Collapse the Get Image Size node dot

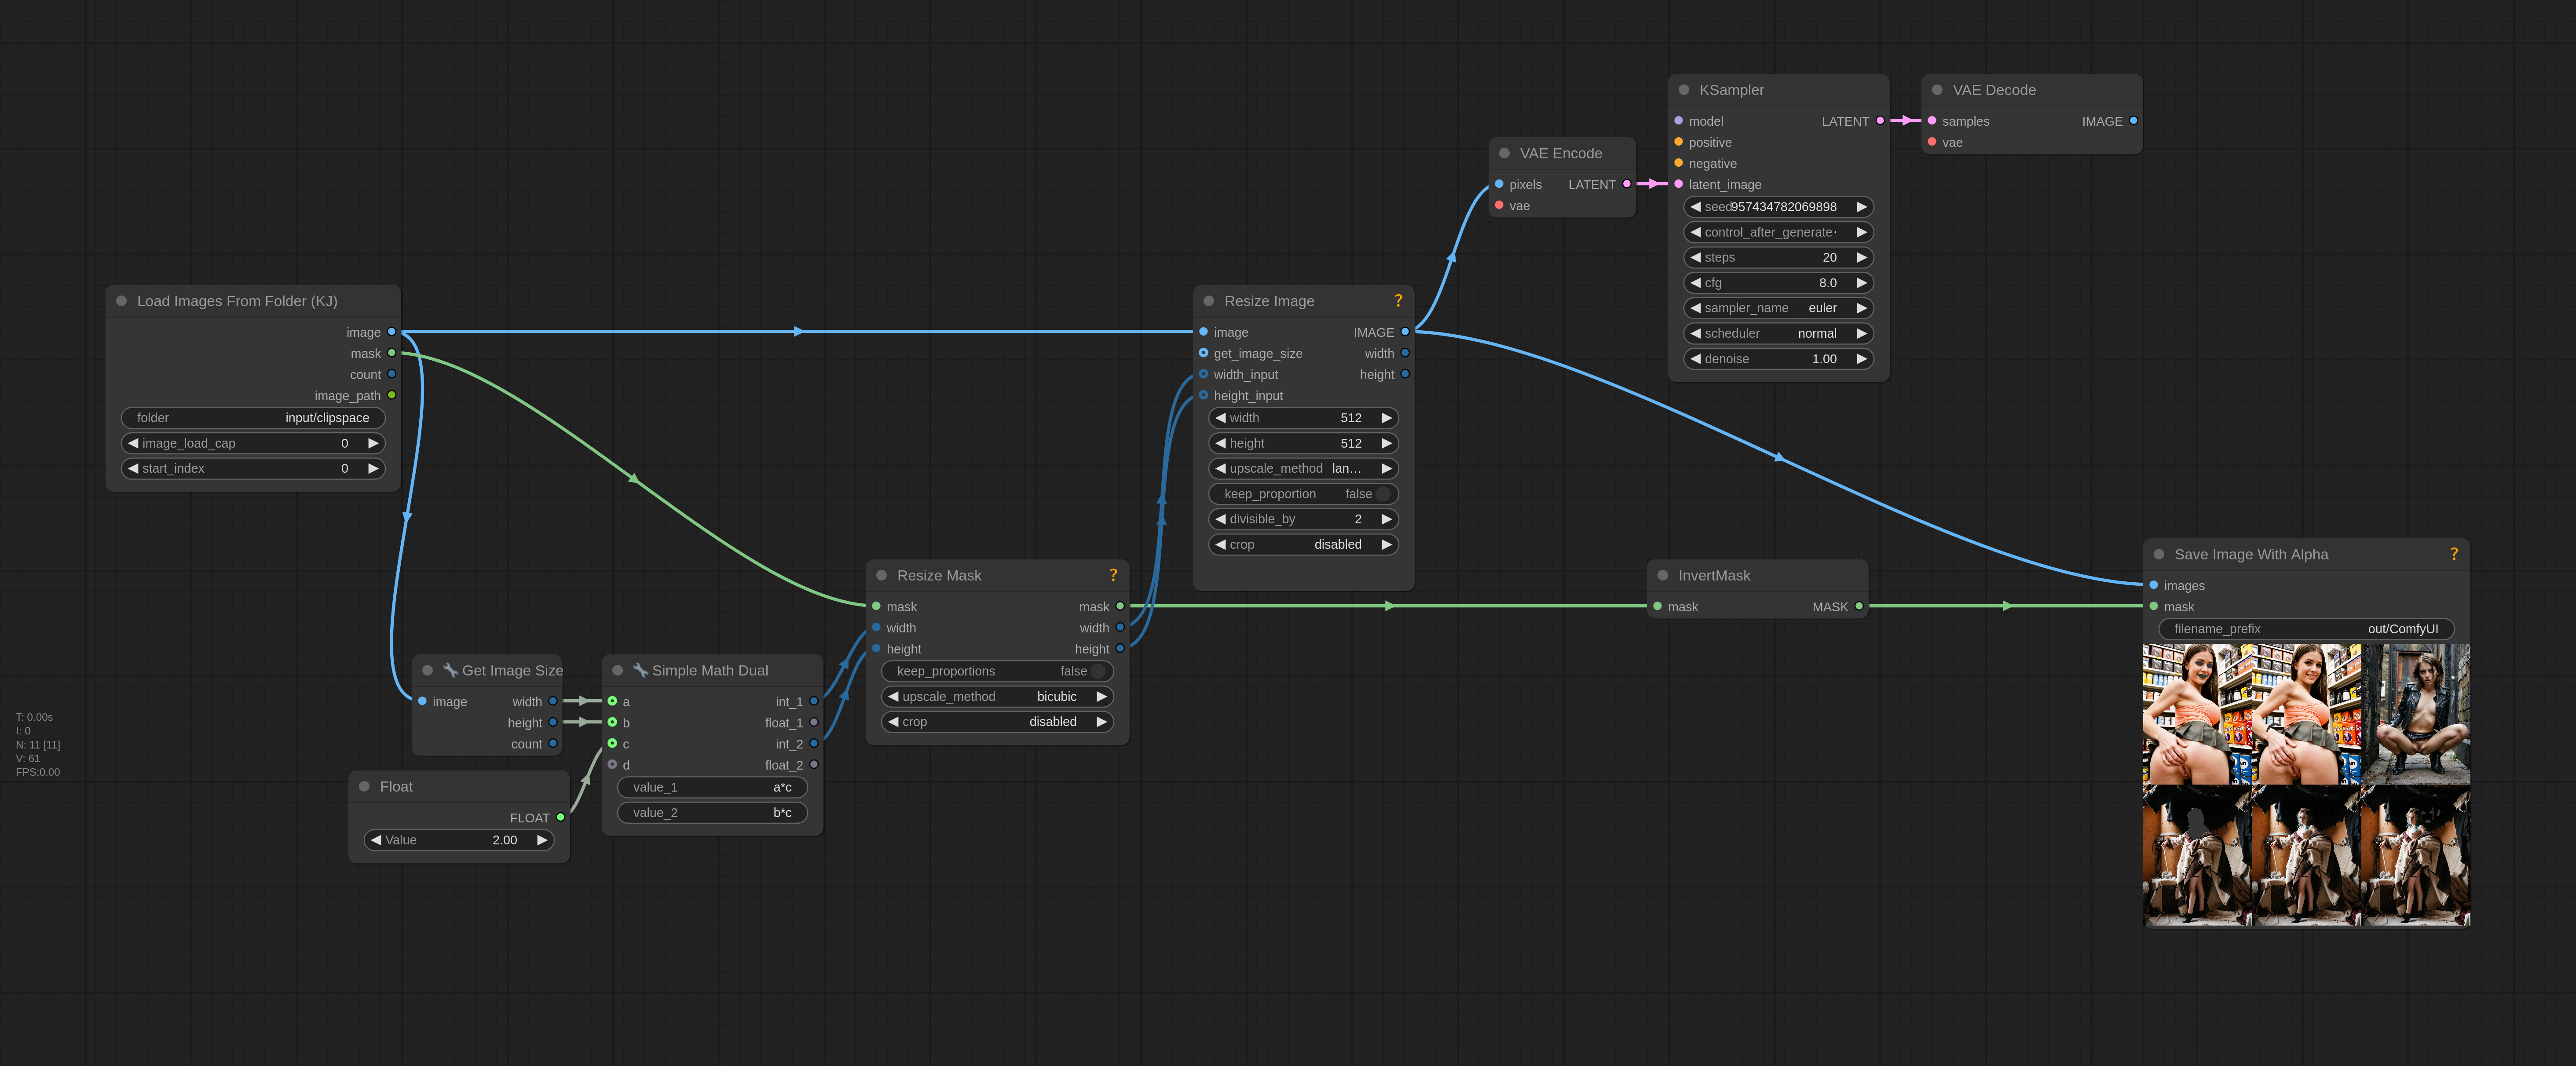427,670
